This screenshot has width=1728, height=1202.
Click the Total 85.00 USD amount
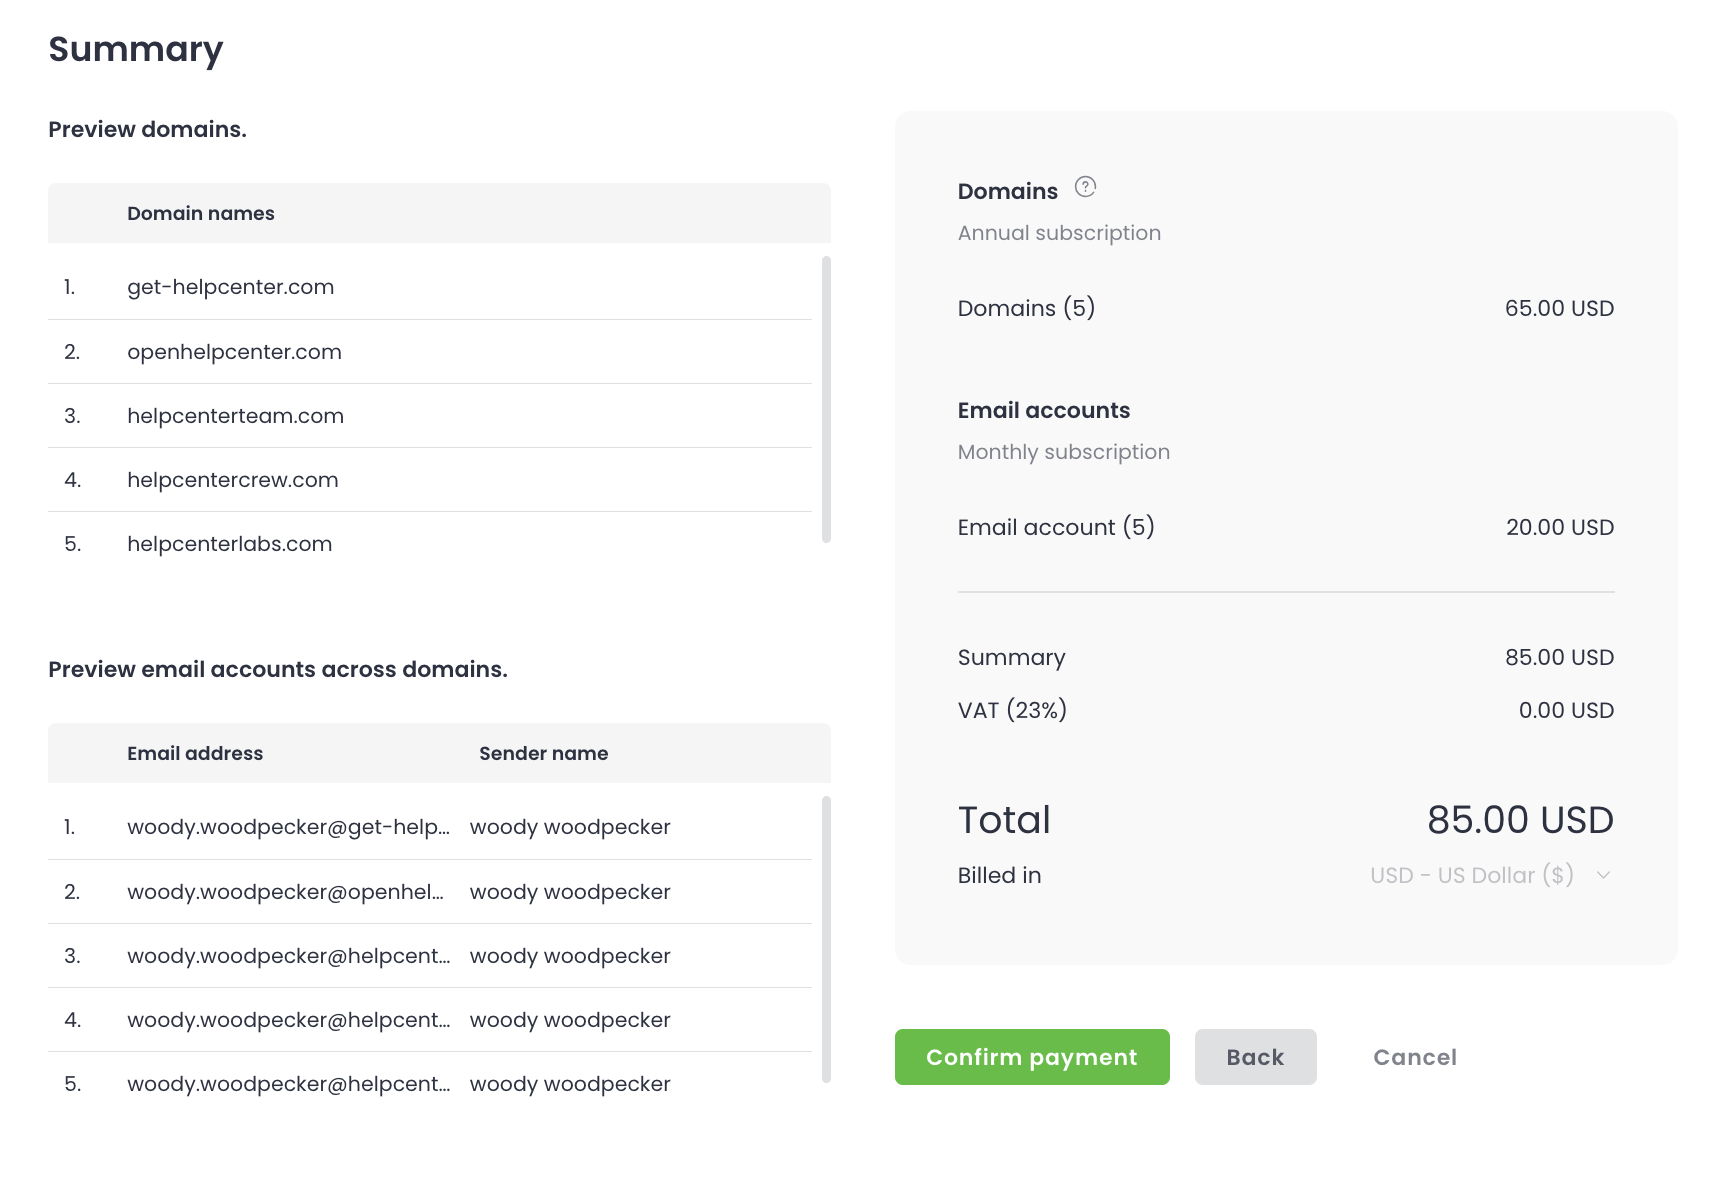tap(1519, 820)
